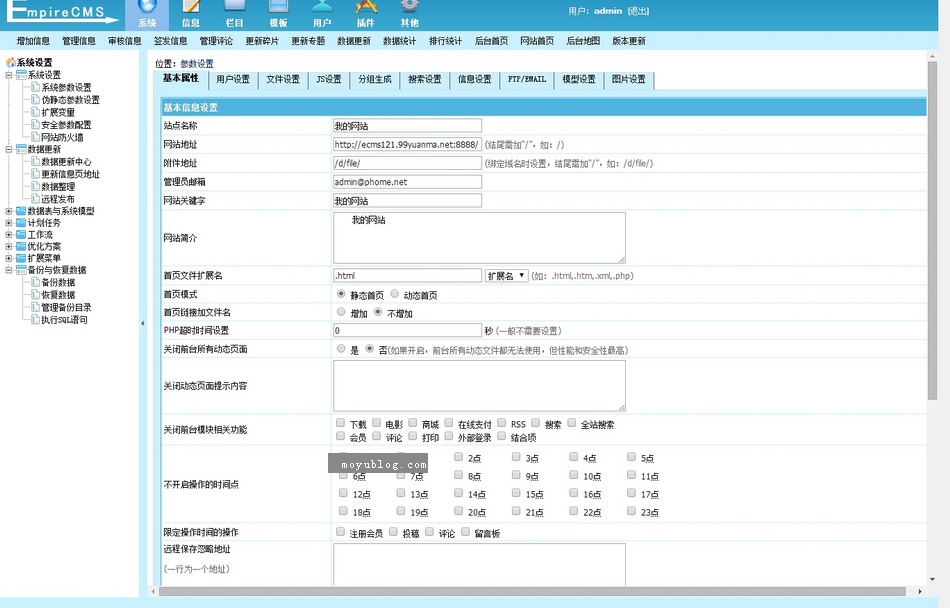Click page icon of 伪静态参数设置
The image size is (950, 608).
(35, 99)
